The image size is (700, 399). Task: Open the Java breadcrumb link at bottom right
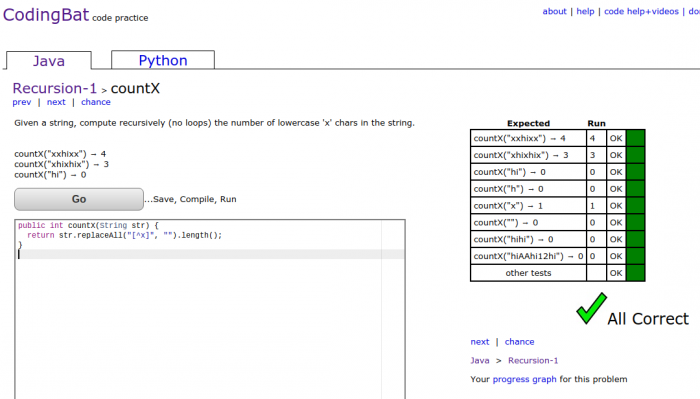tap(480, 361)
